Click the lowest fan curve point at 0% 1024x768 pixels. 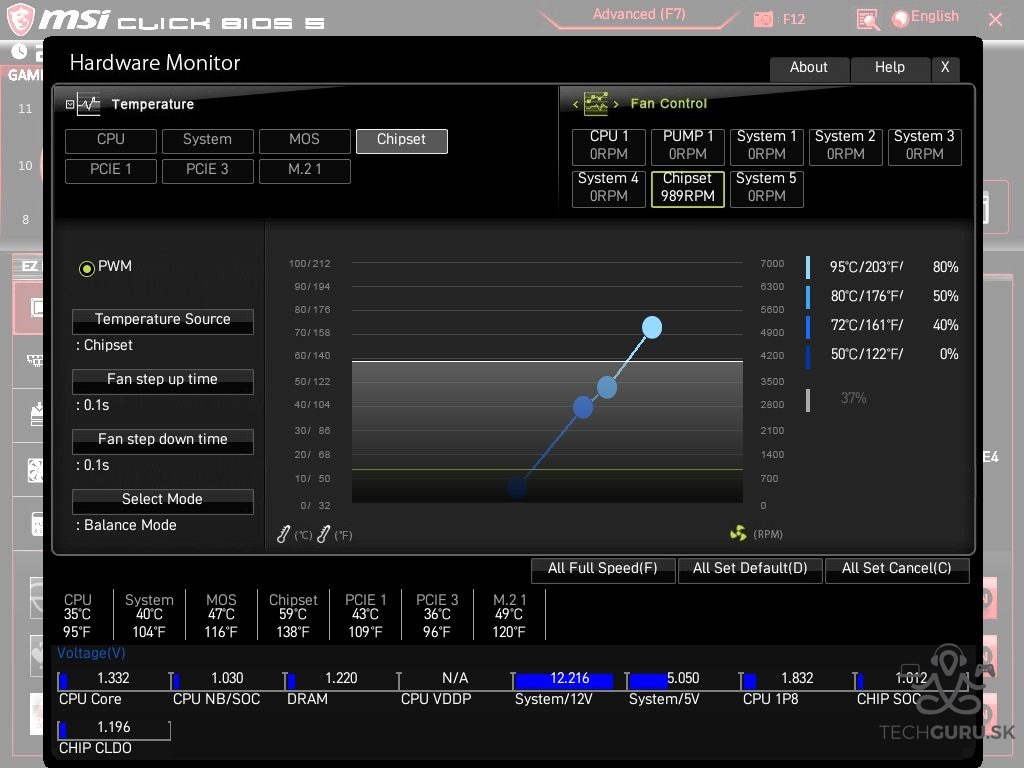pyautogui.click(x=517, y=487)
